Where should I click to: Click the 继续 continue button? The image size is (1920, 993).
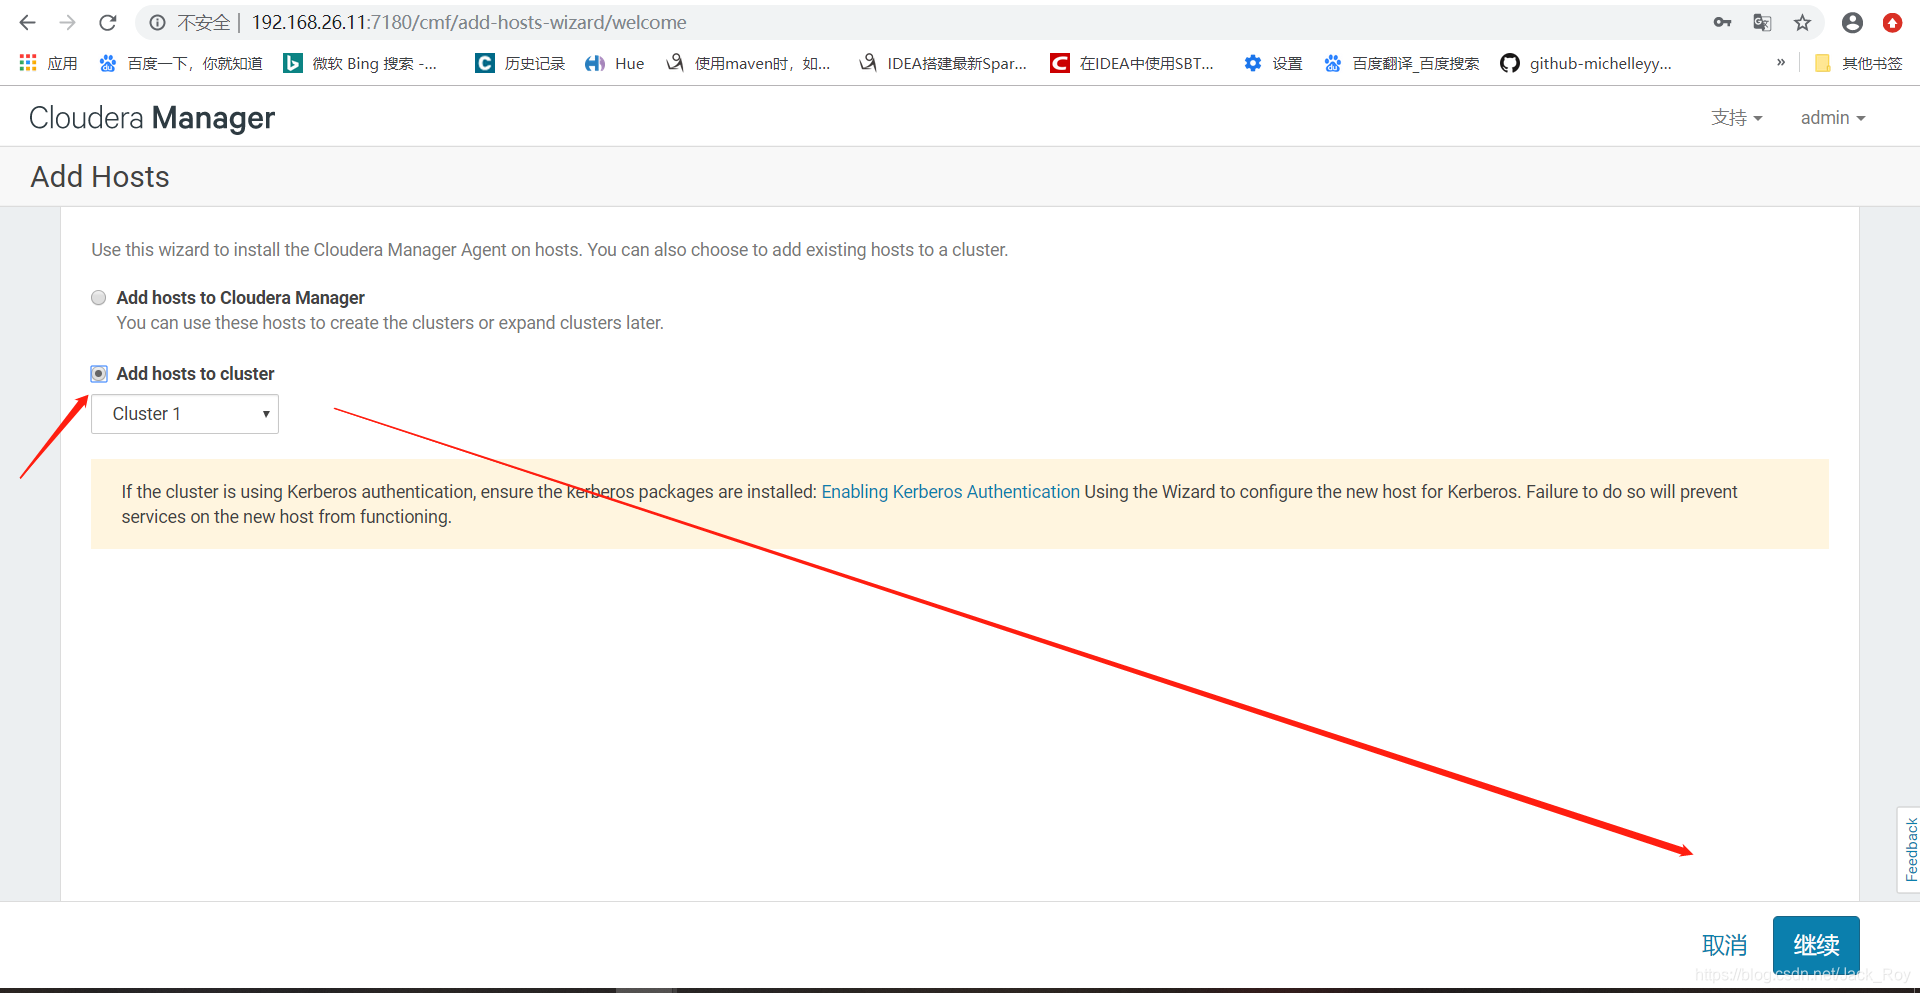pyautogui.click(x=1816, y=945)
